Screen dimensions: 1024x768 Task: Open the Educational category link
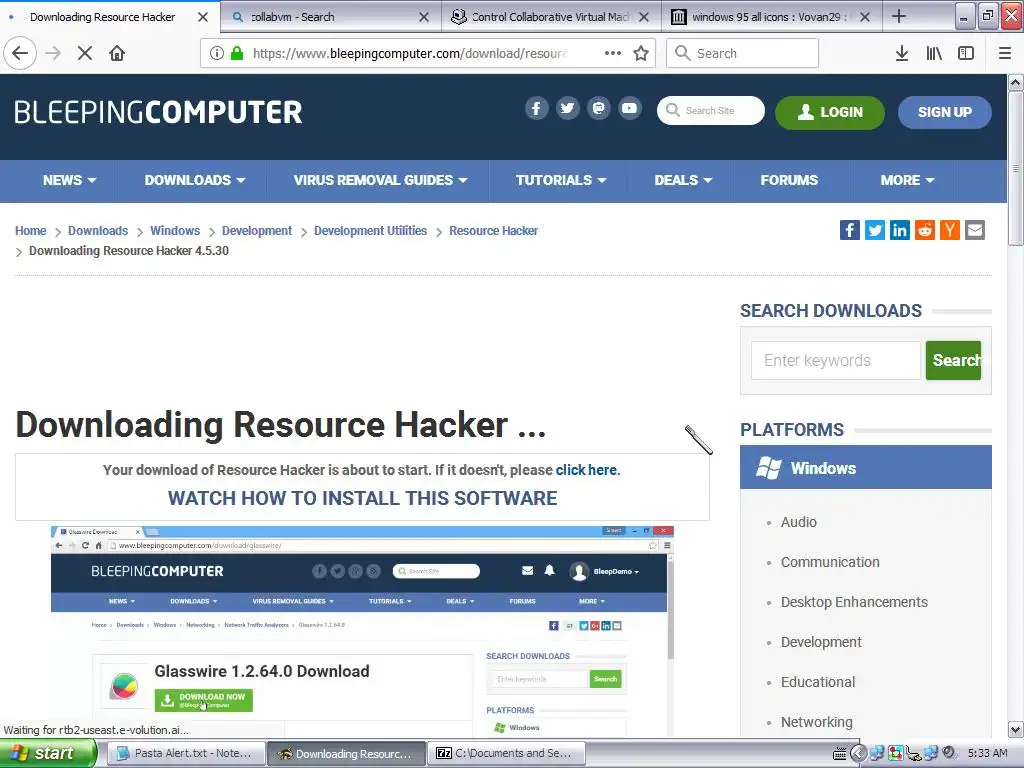click(818, 682)
